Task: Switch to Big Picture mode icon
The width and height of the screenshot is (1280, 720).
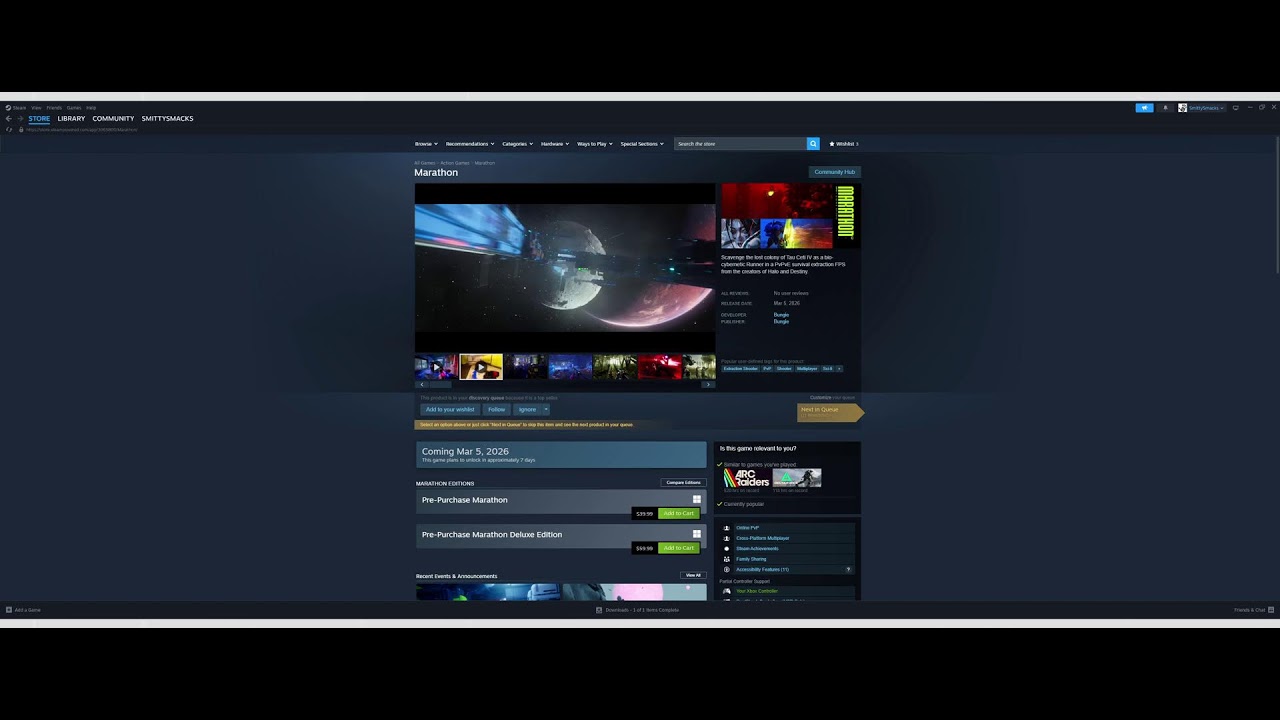Action: point(1235,108)
